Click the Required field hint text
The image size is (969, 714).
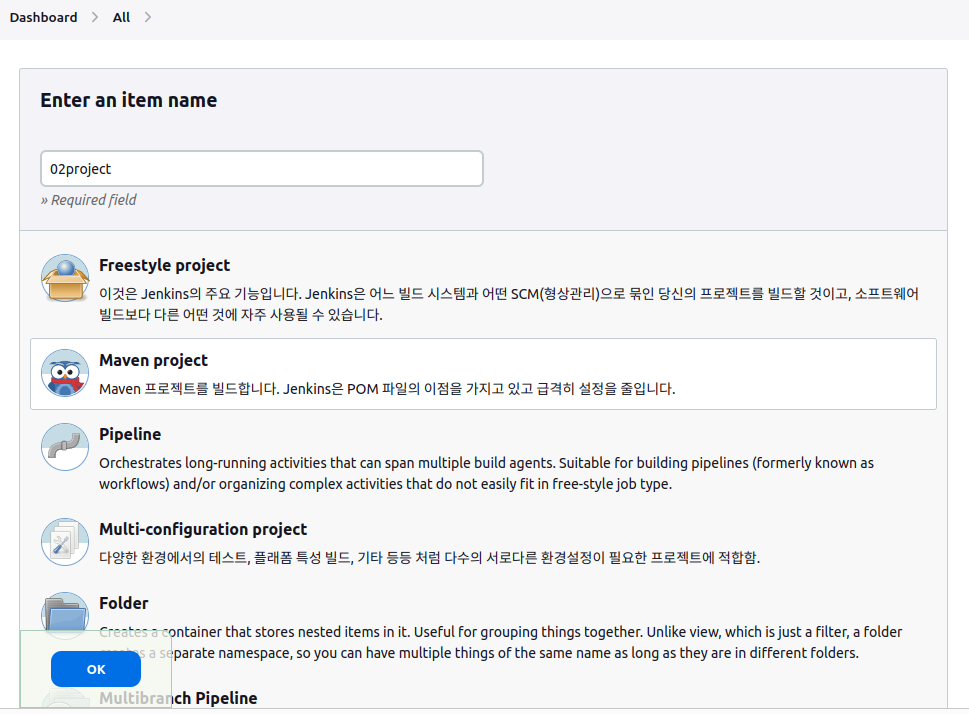point(88,200)
